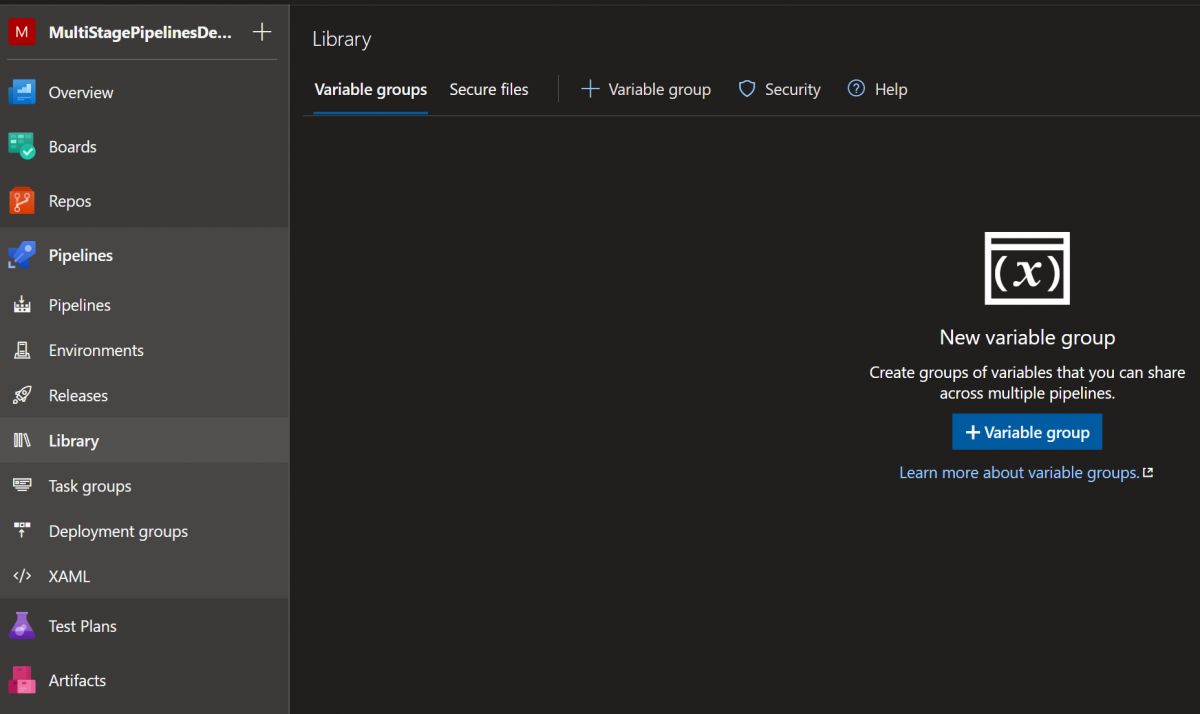Click + Variable group in top toolbar
The height and width of the screenshot is (714, 1200).
click(x=646, y=90)
